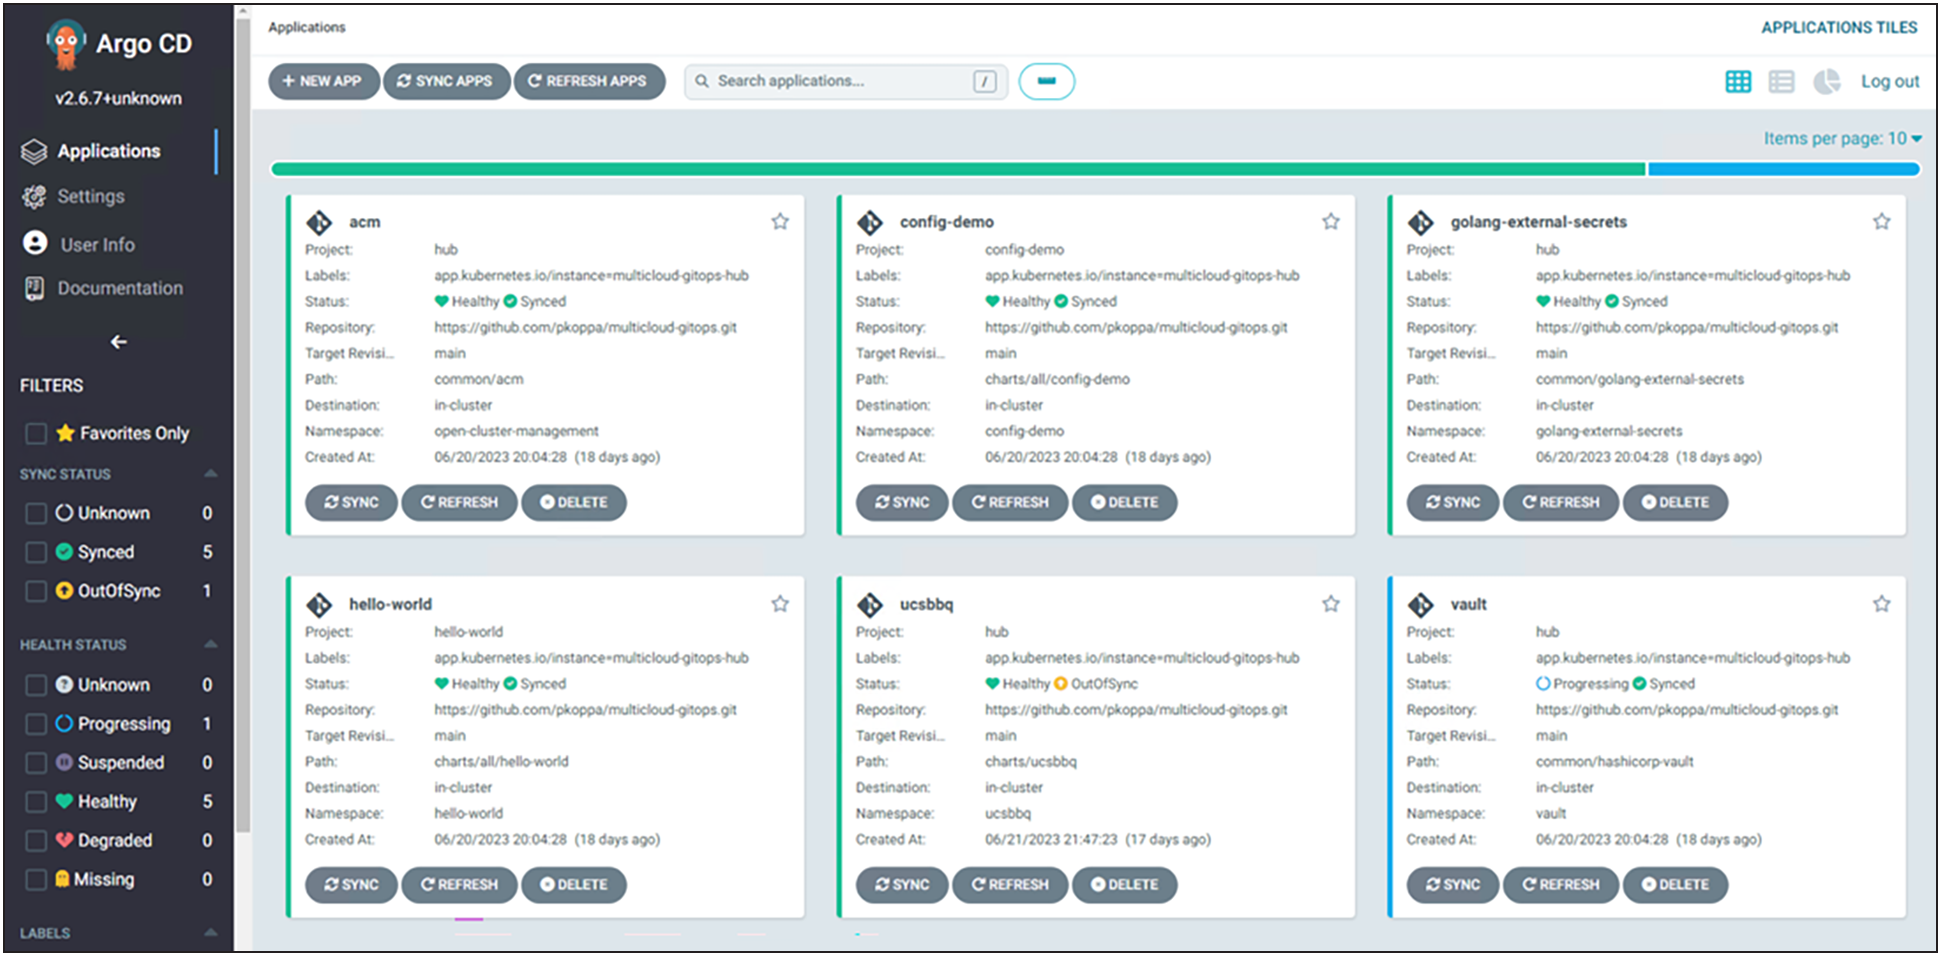Open the vault application title
This screenshot has height=956, width=1941.
[x=1469, y=604]
